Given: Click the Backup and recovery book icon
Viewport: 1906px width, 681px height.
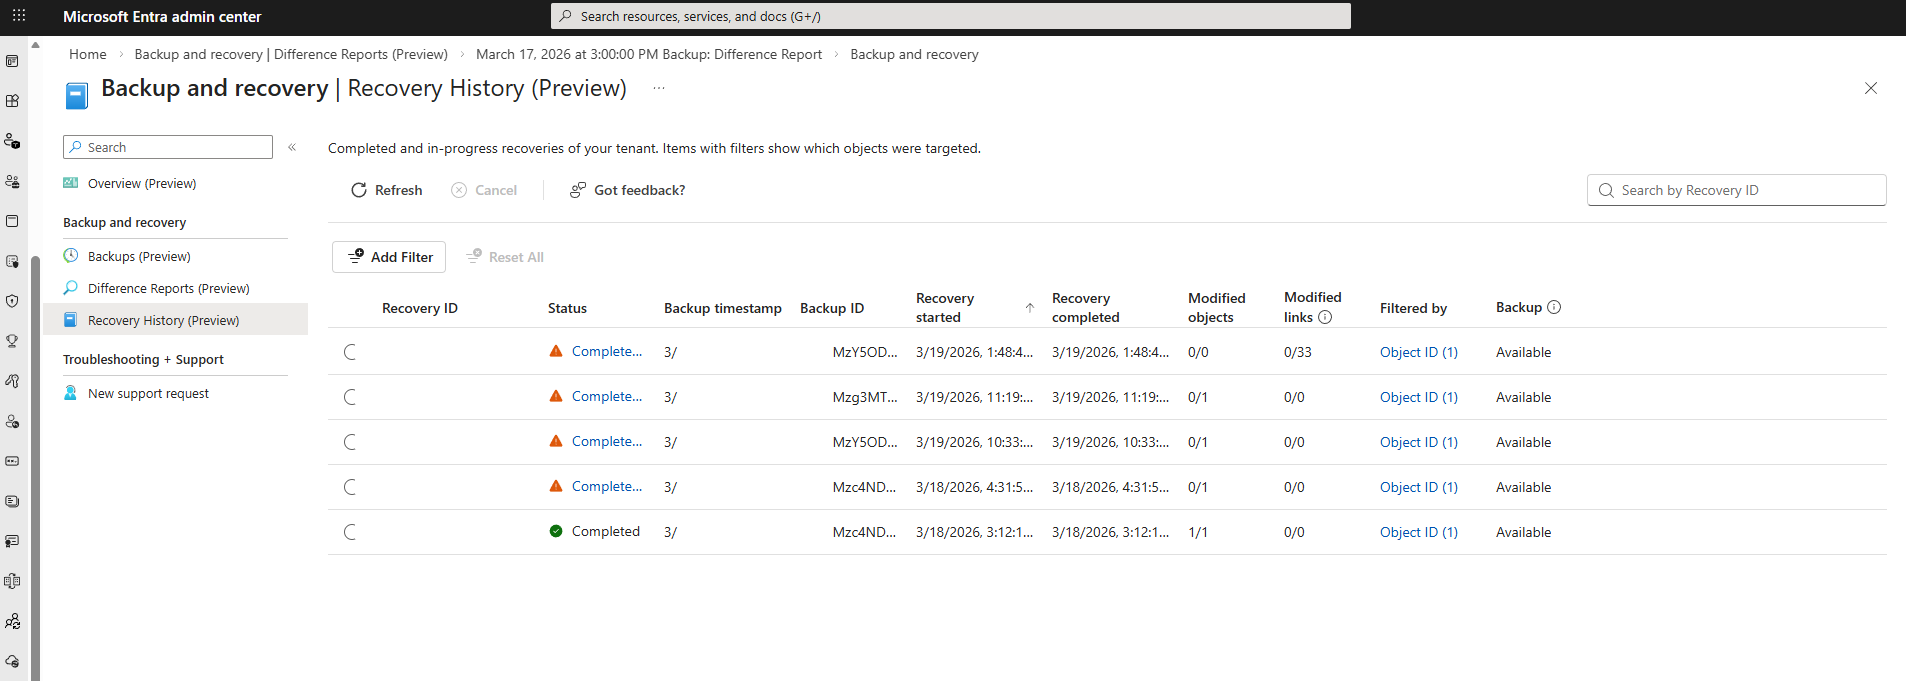Looking at the screenshot, I should tap(77, 96).
